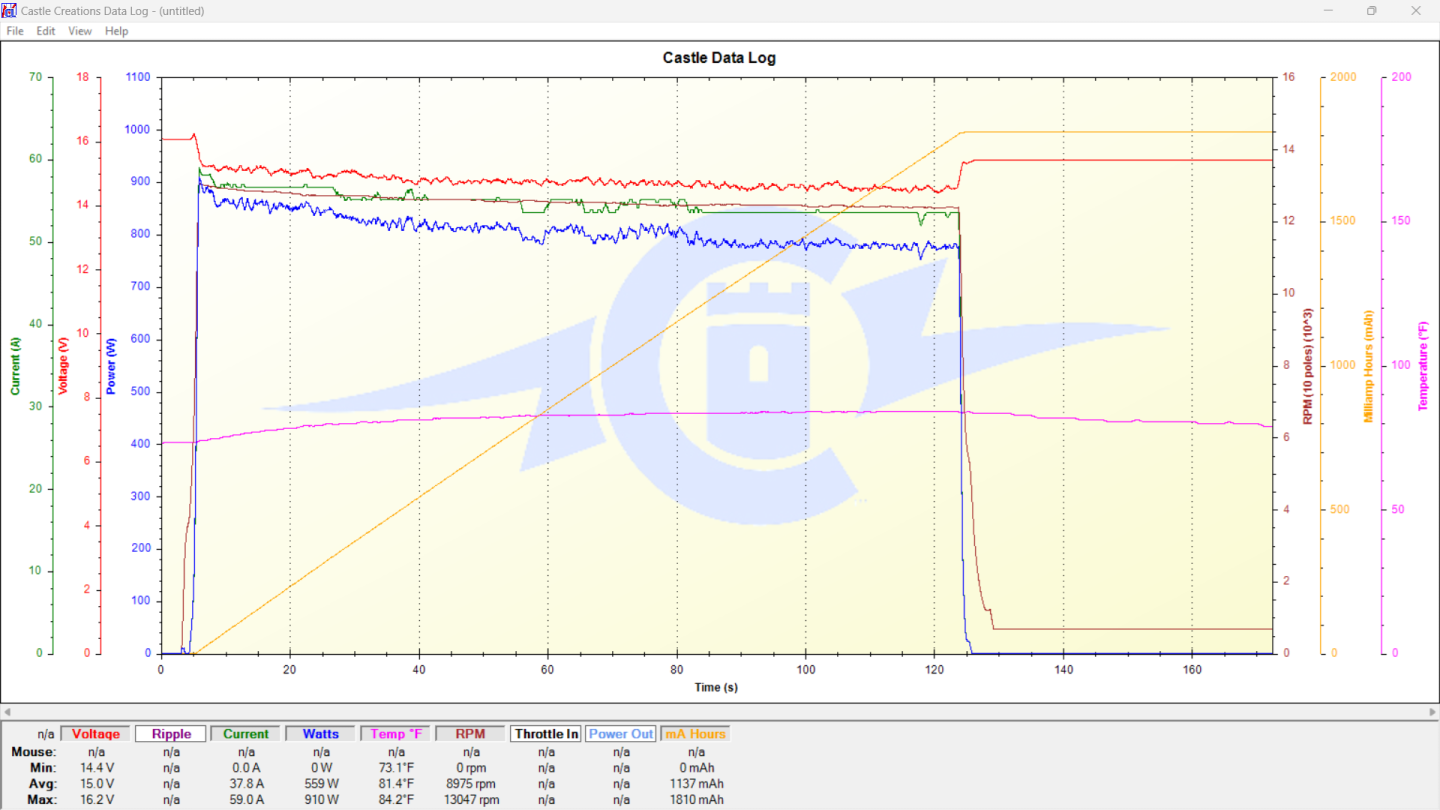Click the maximum temperature value 84.2°F
This screenshot has width=1440, height=810.
pyautogui.click(x=396, y=800)
